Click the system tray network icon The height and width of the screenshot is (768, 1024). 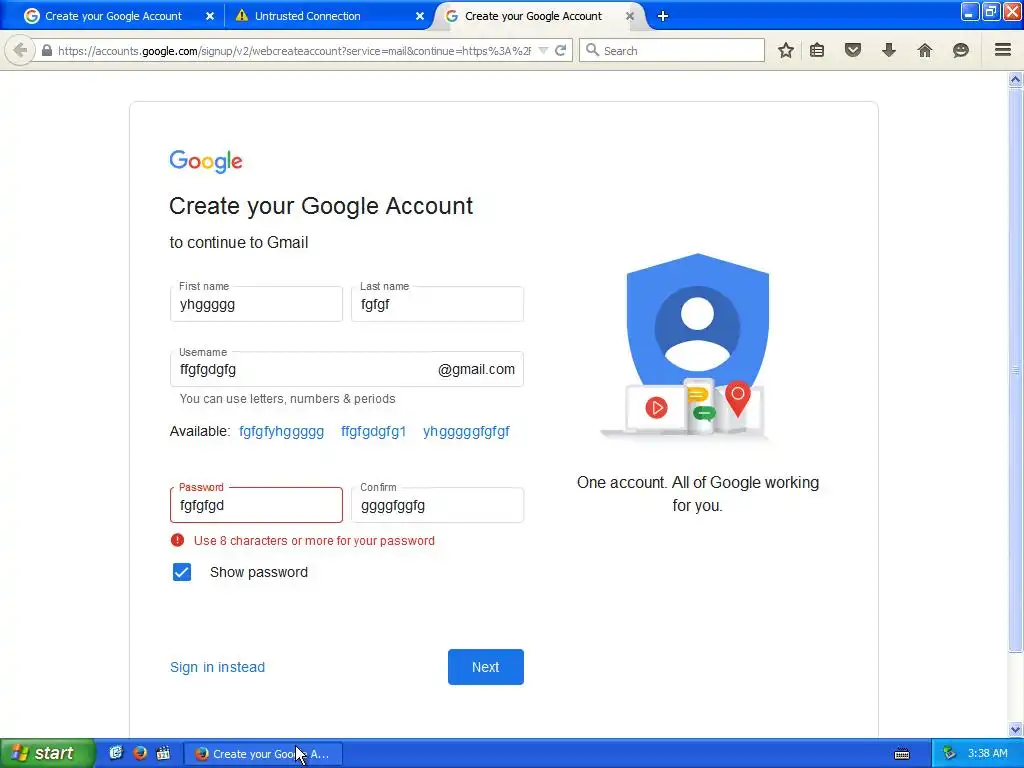pyautogui.click(x=949, y=753)
